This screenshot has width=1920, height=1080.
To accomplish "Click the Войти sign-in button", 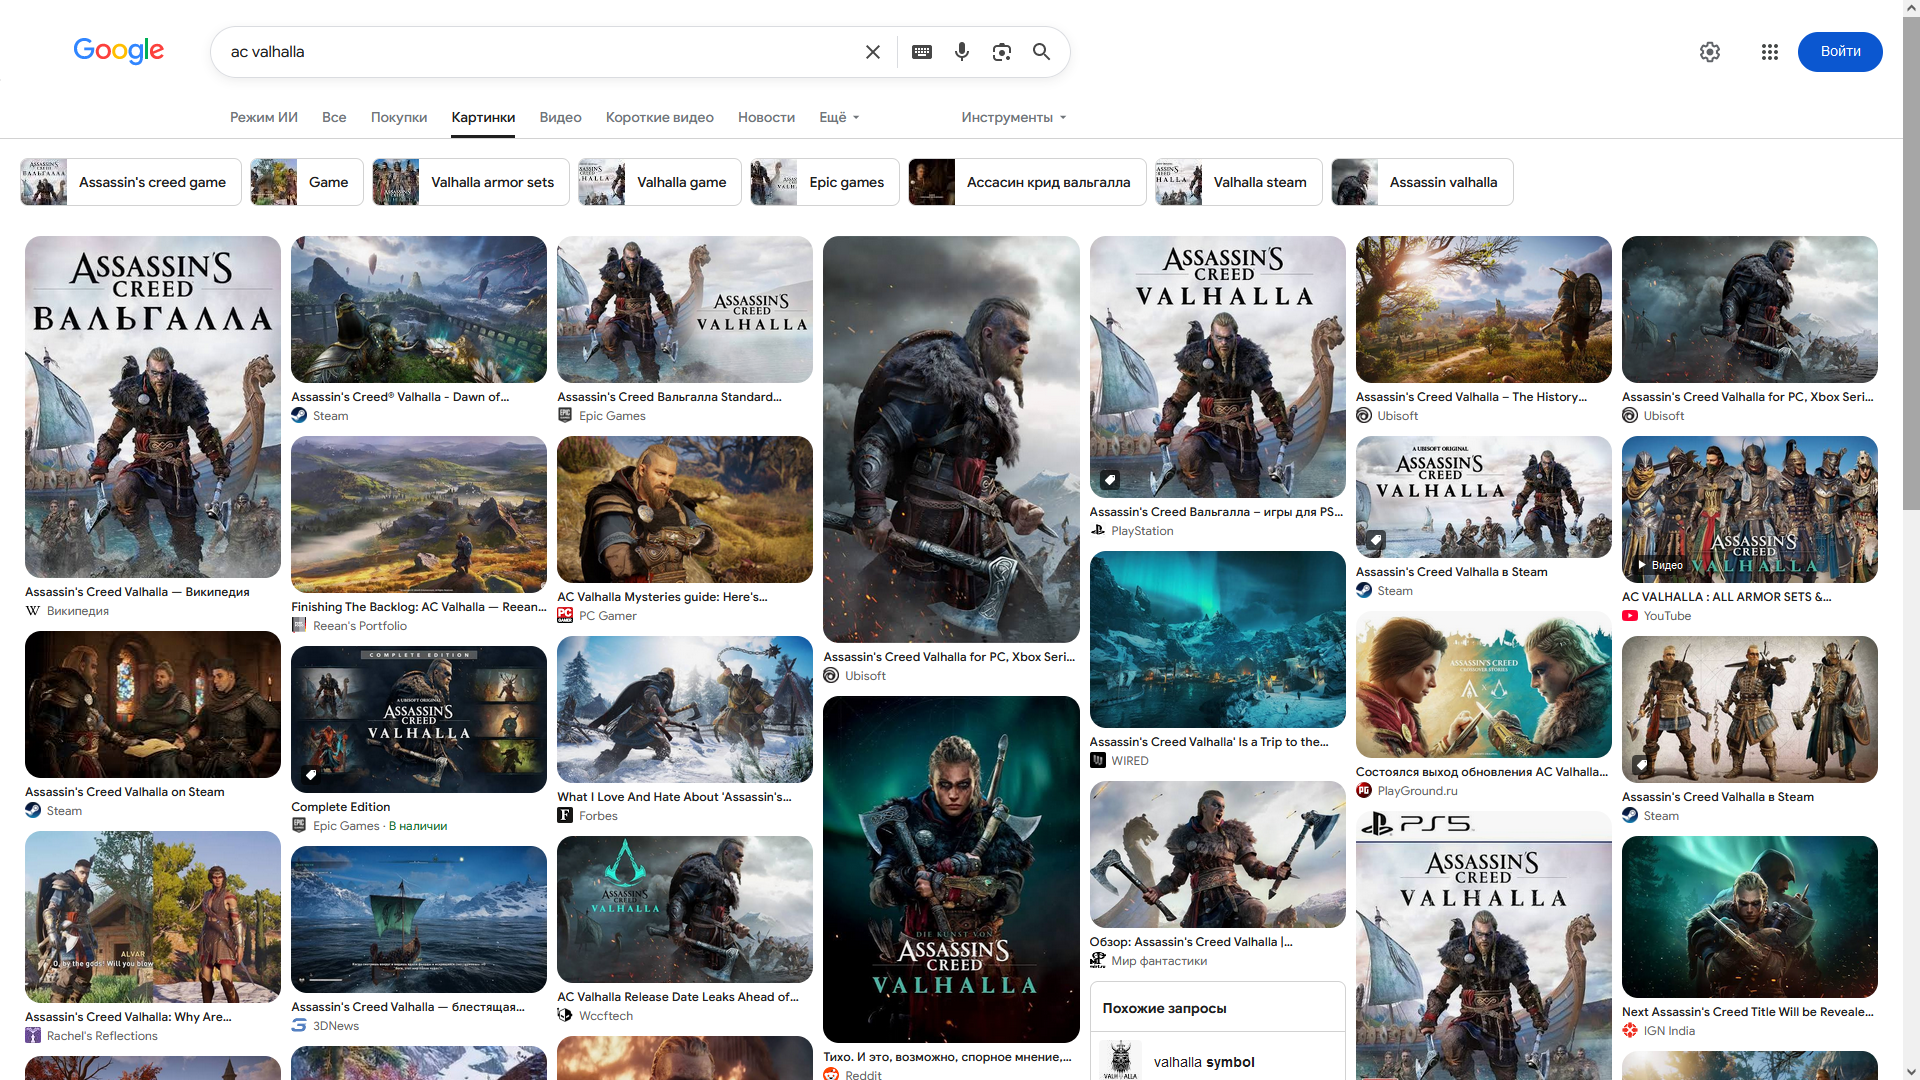I will [x=1840, y=52].
